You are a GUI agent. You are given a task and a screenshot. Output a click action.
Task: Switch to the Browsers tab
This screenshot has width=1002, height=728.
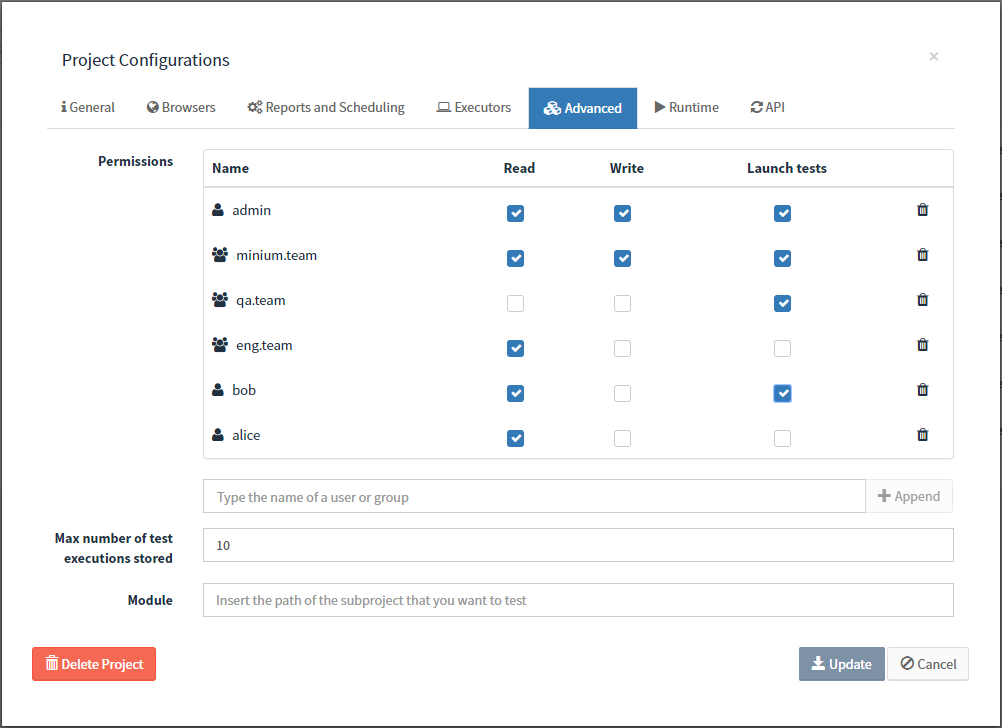click(181, 107)
